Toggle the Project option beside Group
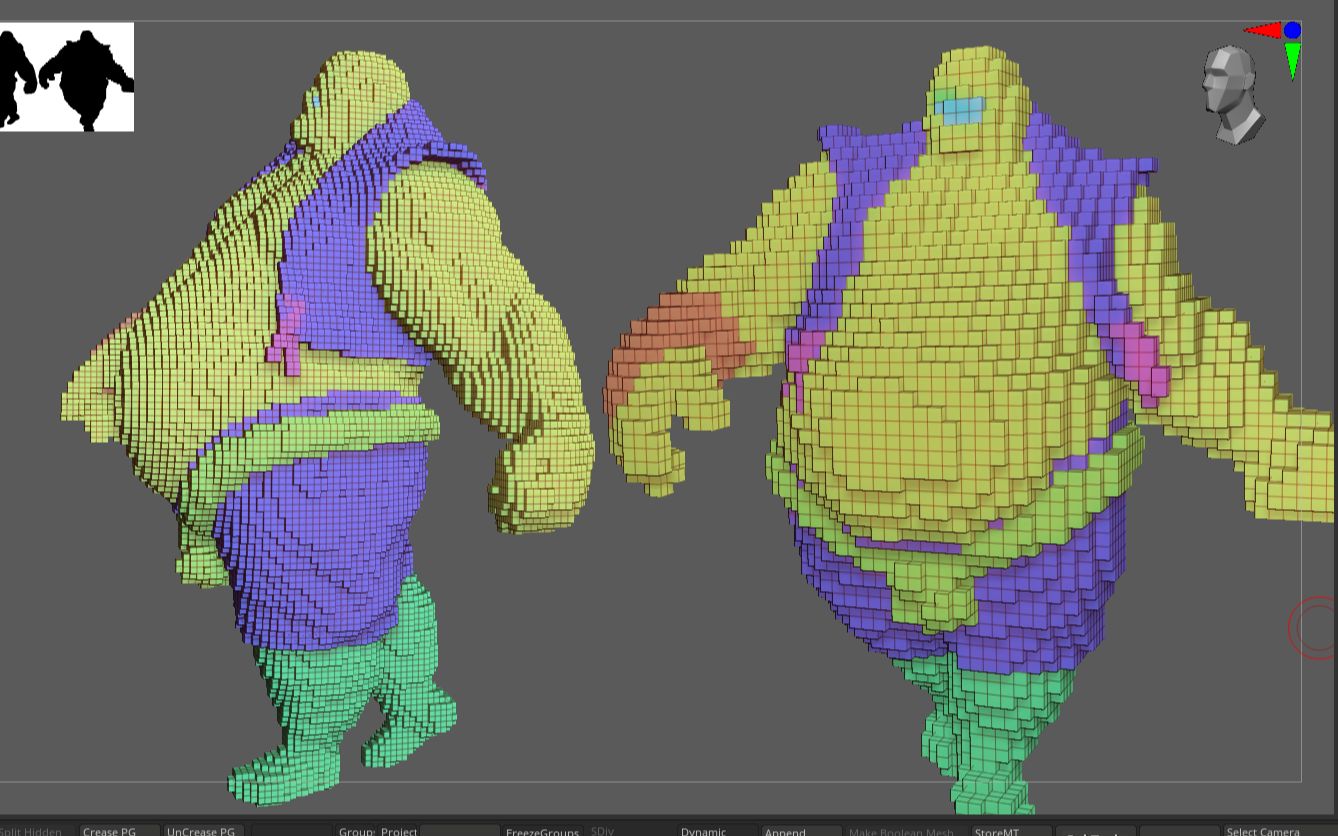The width and height of the screenshot is (1338, 836). point(399,830)
